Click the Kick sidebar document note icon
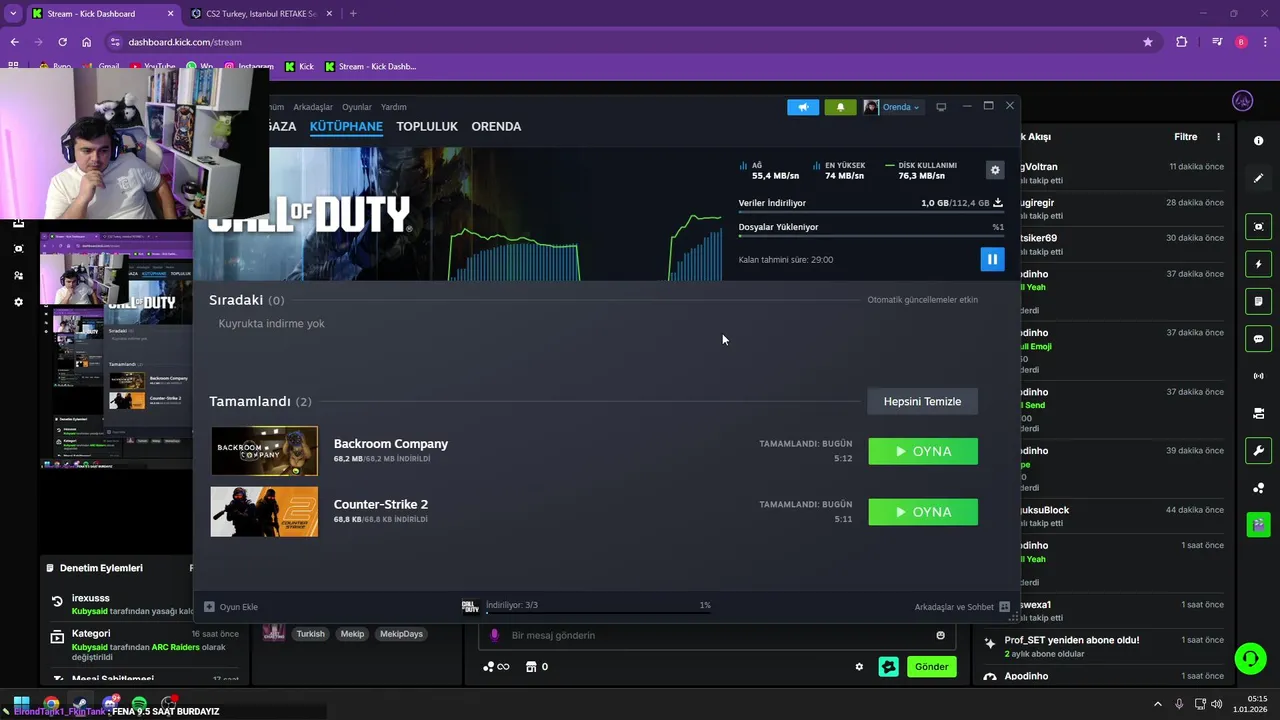Viewport: 1280px width, 720px height. coord(1258,301)
